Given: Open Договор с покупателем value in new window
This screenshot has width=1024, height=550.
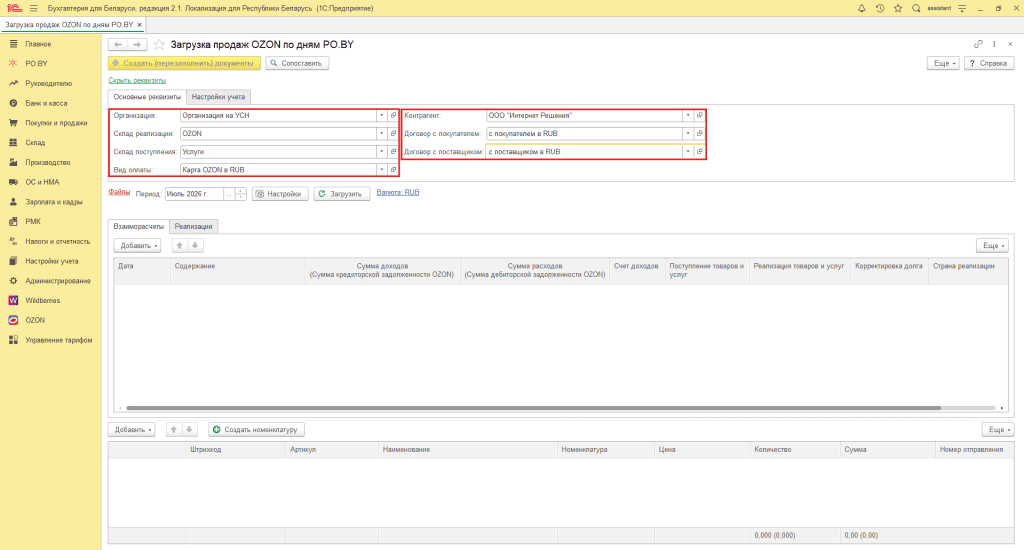Looking at the screenshot, I should tap(699, 133).
